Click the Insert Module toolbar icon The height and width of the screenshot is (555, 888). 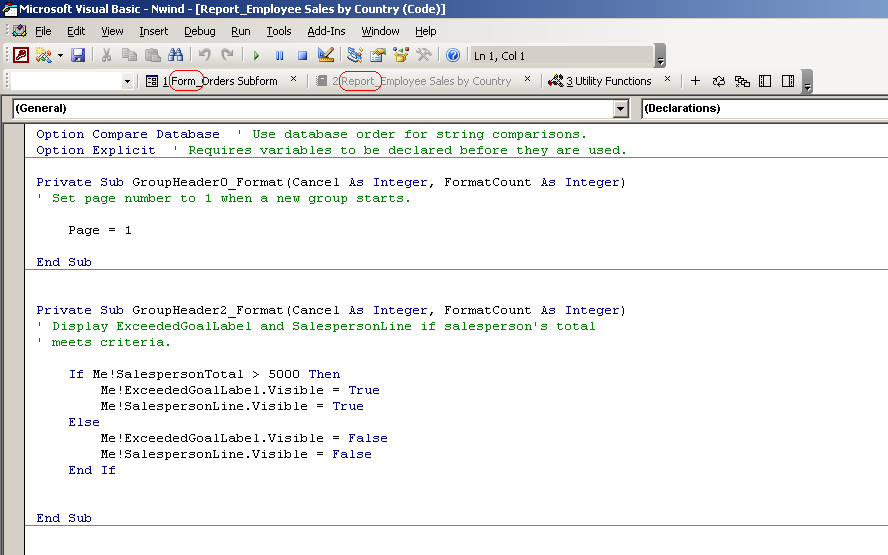[x=44, y=55]
